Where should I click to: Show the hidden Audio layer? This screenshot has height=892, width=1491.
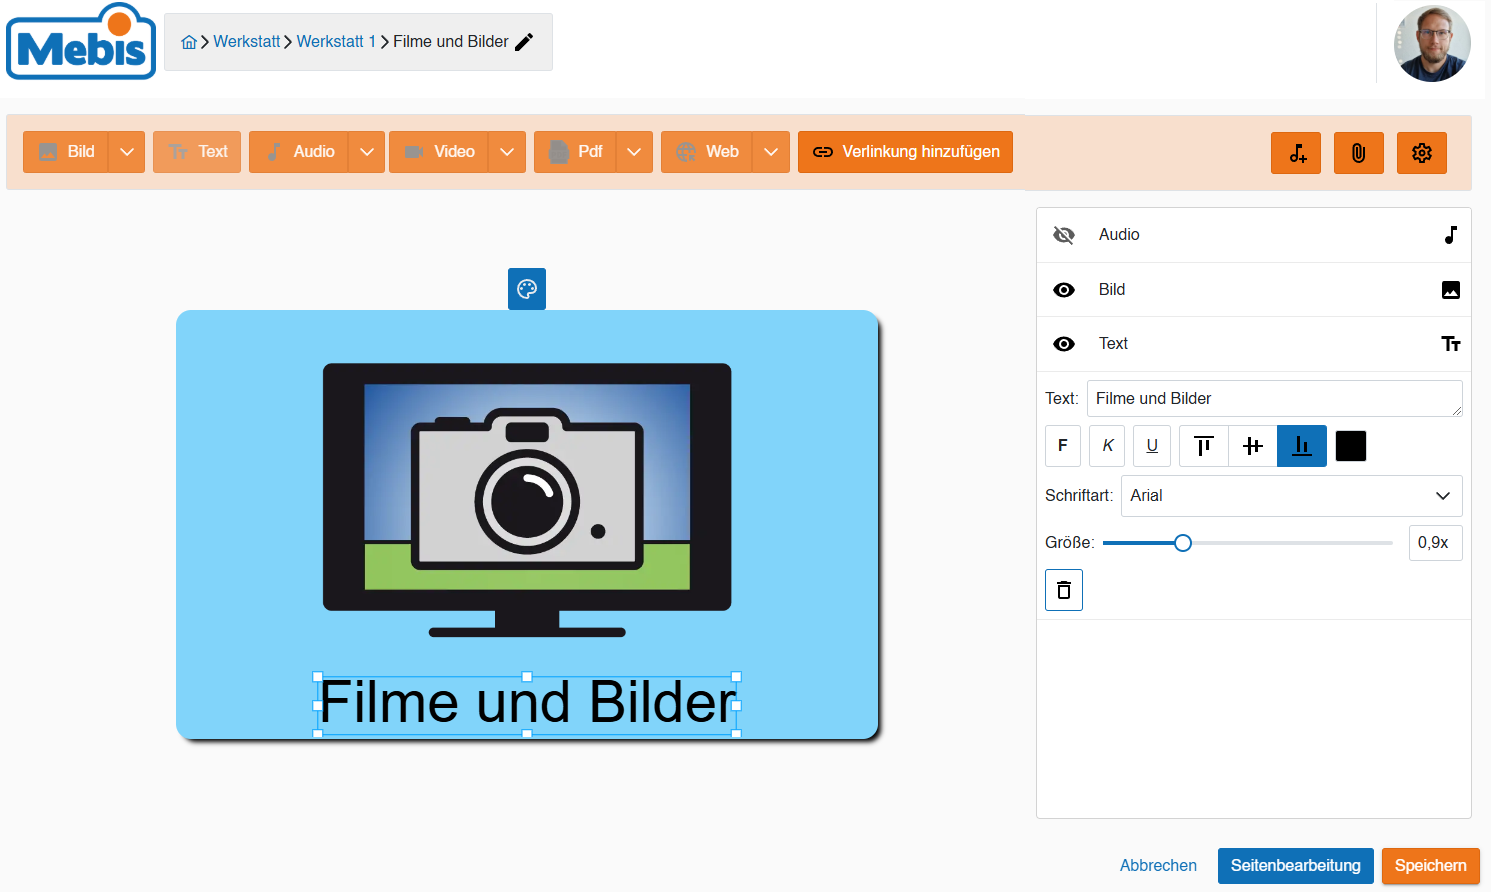(x=1064, y=235)
